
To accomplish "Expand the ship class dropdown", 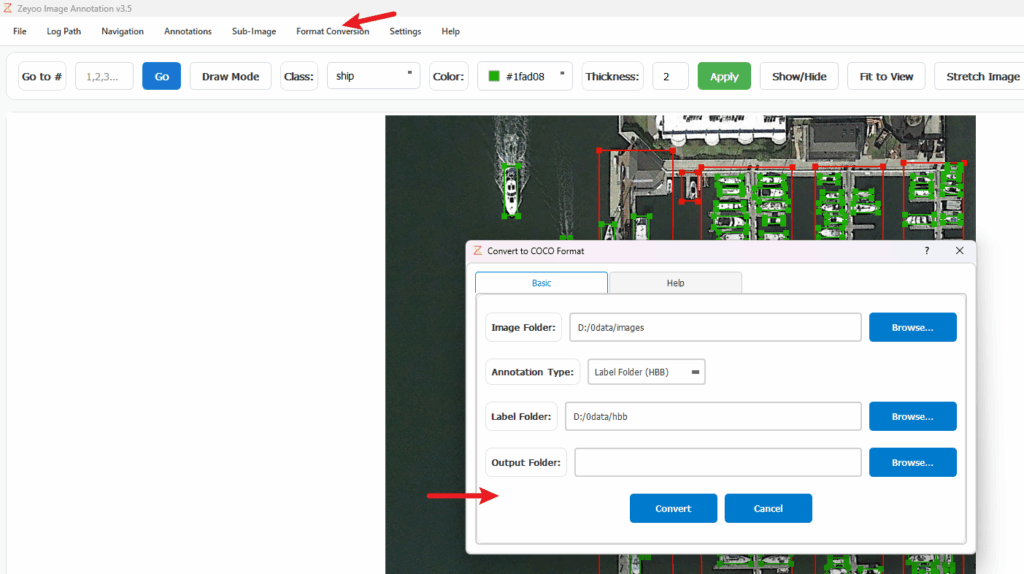I will click(x=373, y=76).
